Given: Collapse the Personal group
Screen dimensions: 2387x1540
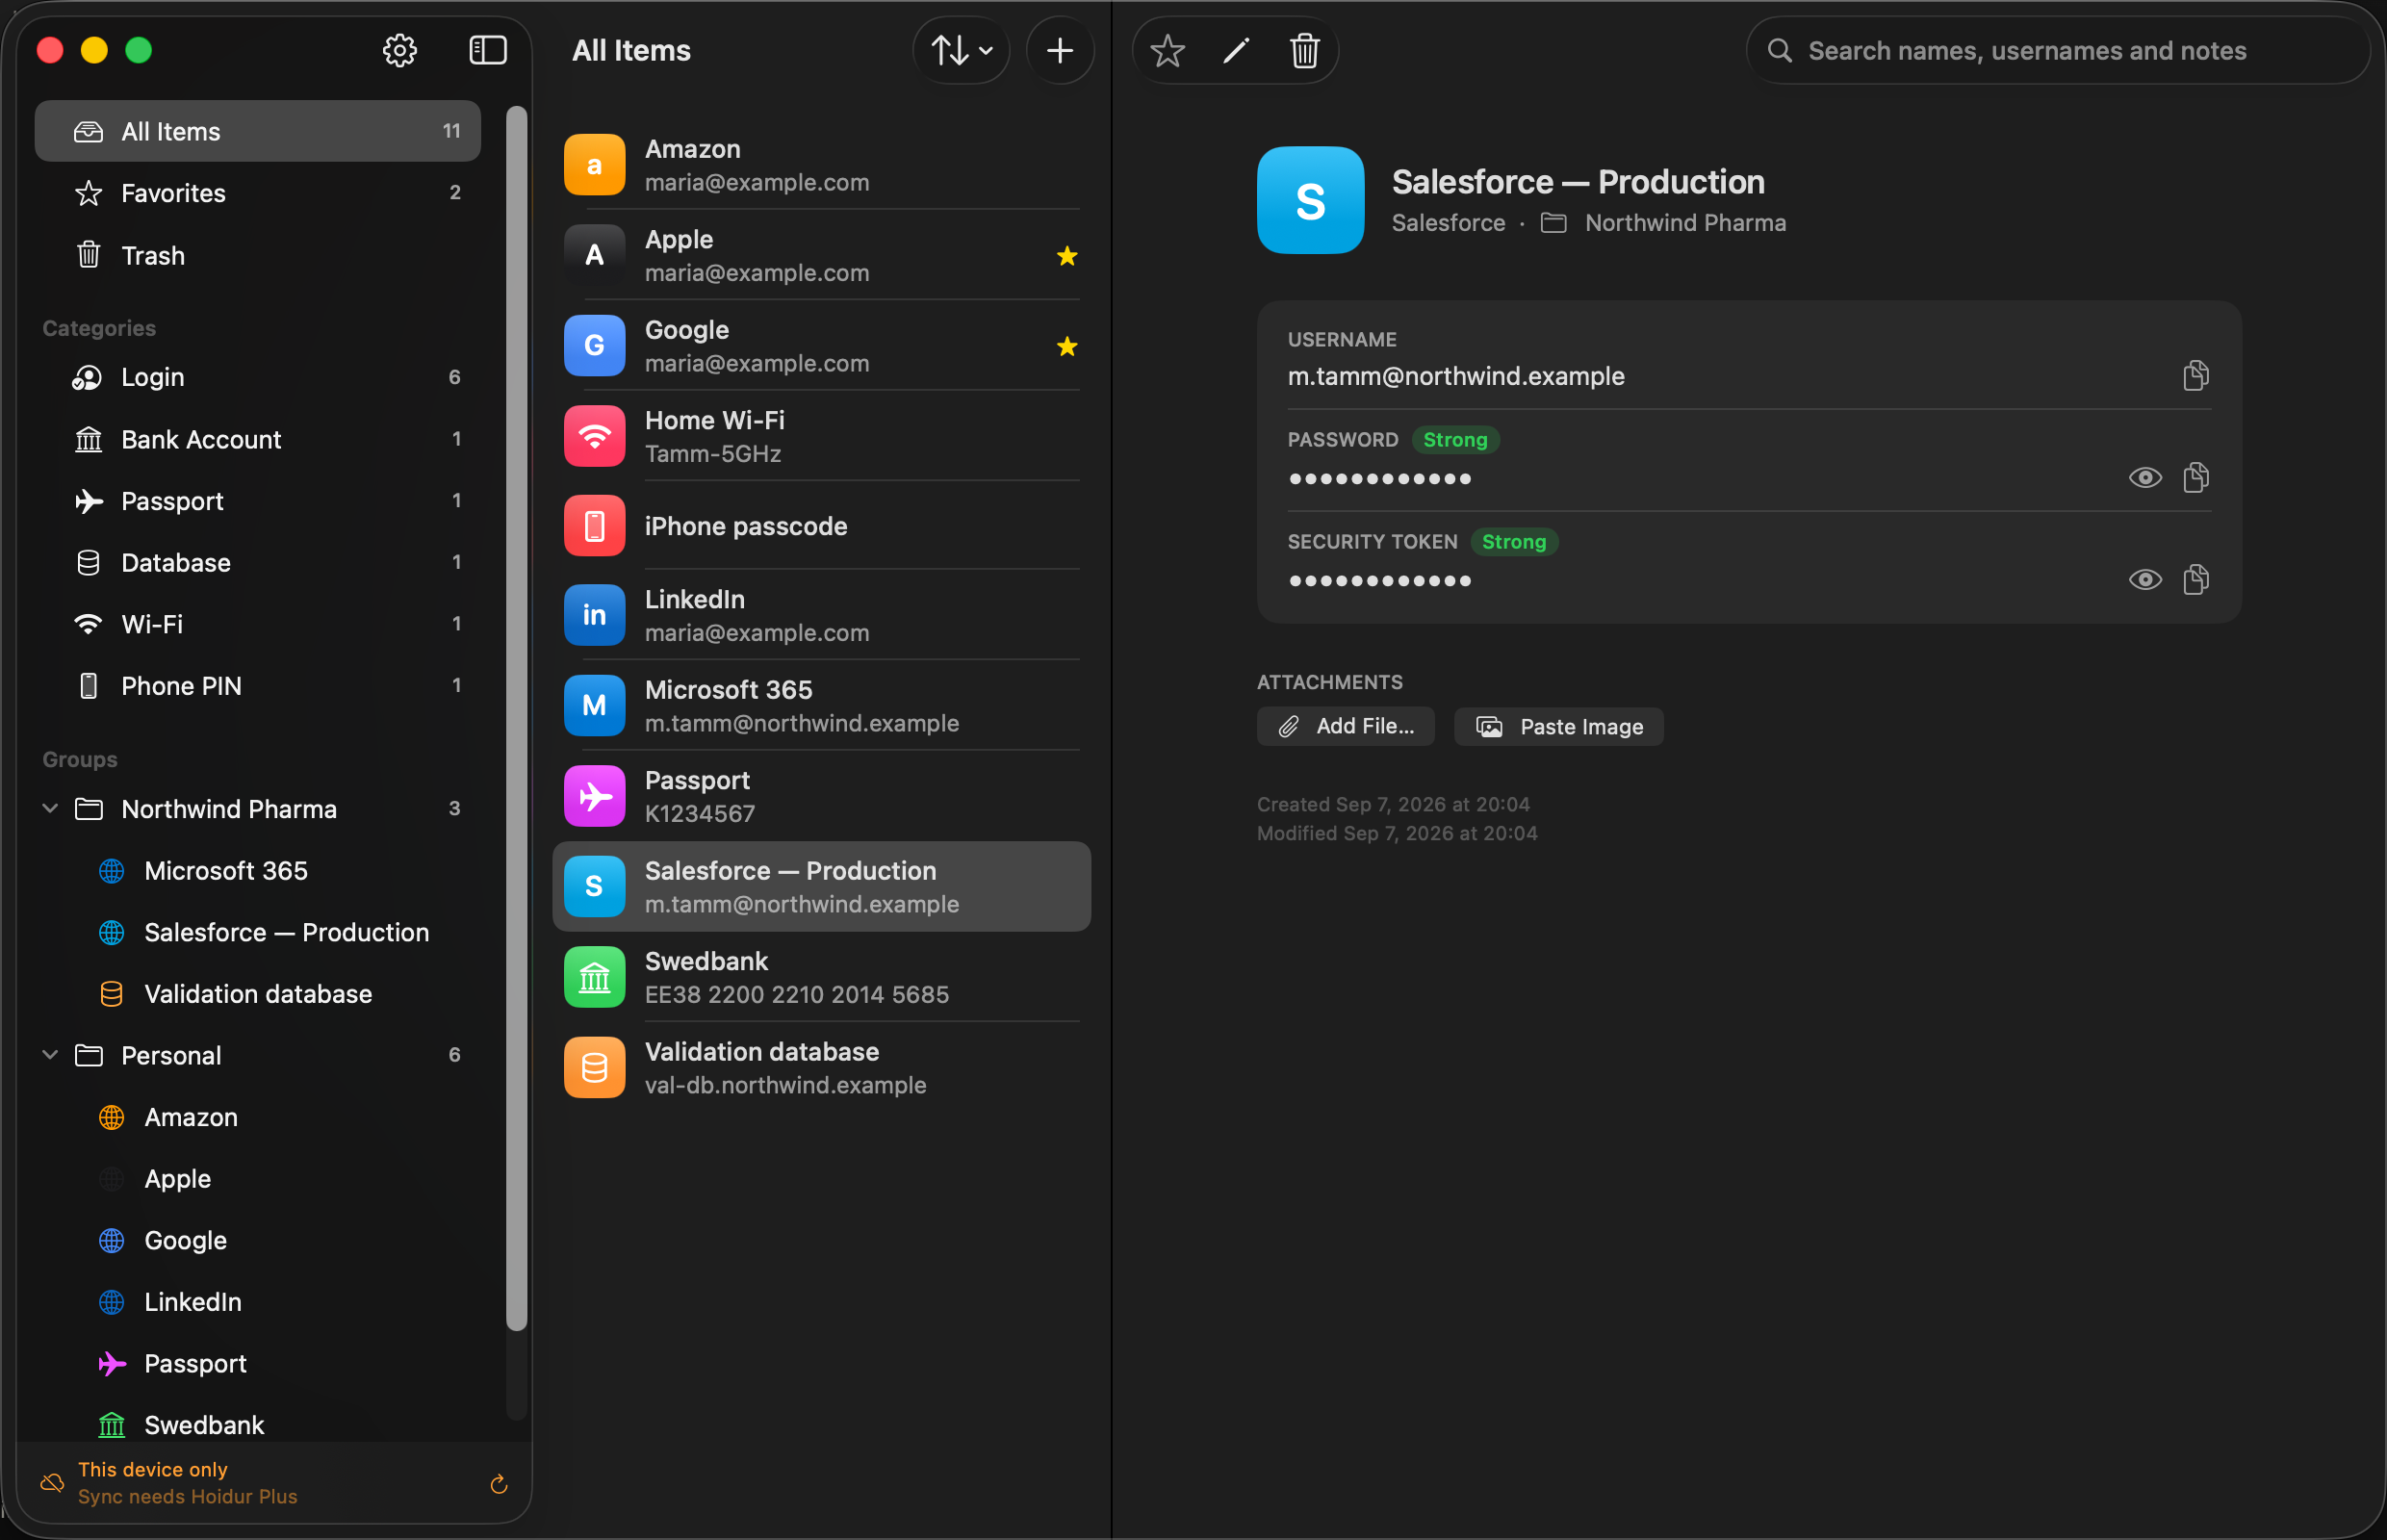Looking at the screenshot, I should (x=50, y=1055).
